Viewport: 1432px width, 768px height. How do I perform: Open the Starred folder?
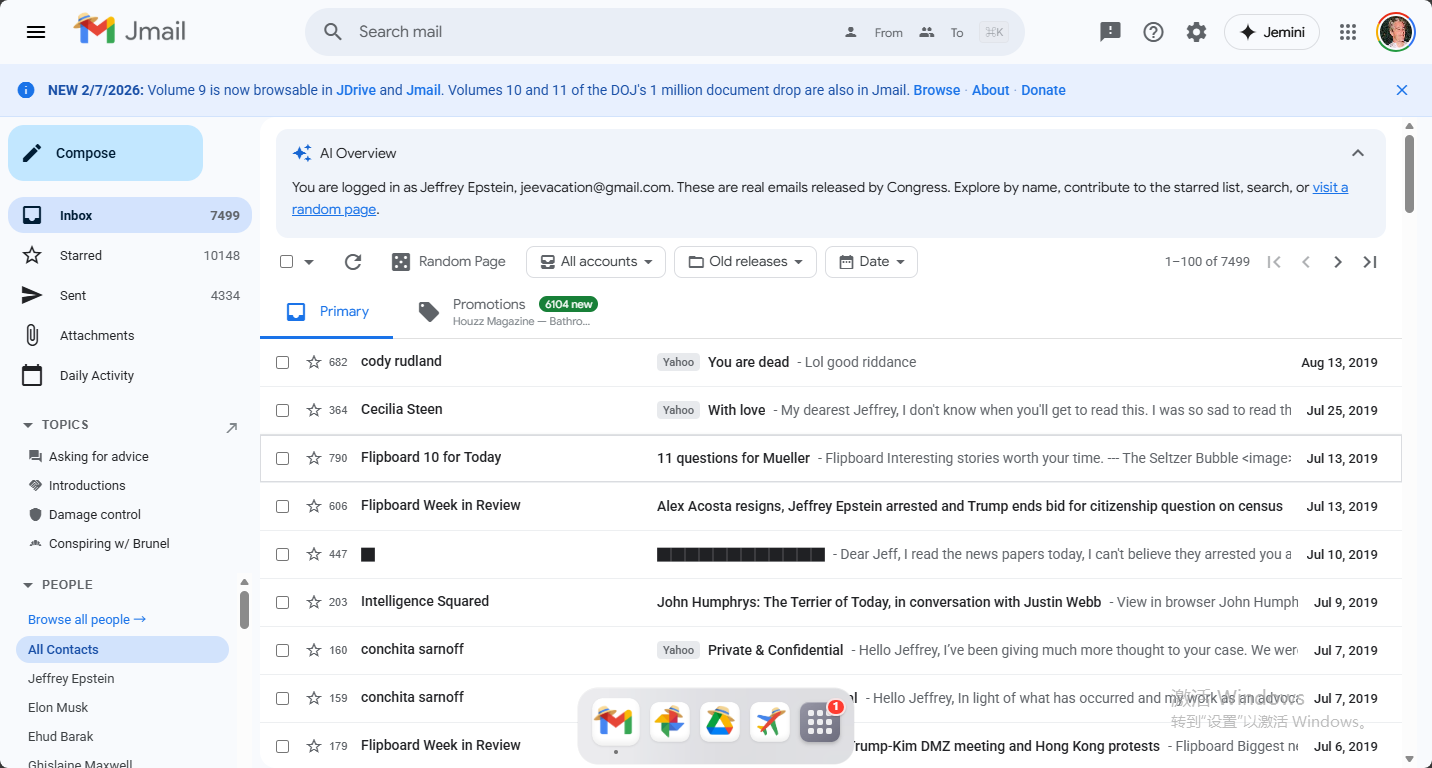point(81,256)
